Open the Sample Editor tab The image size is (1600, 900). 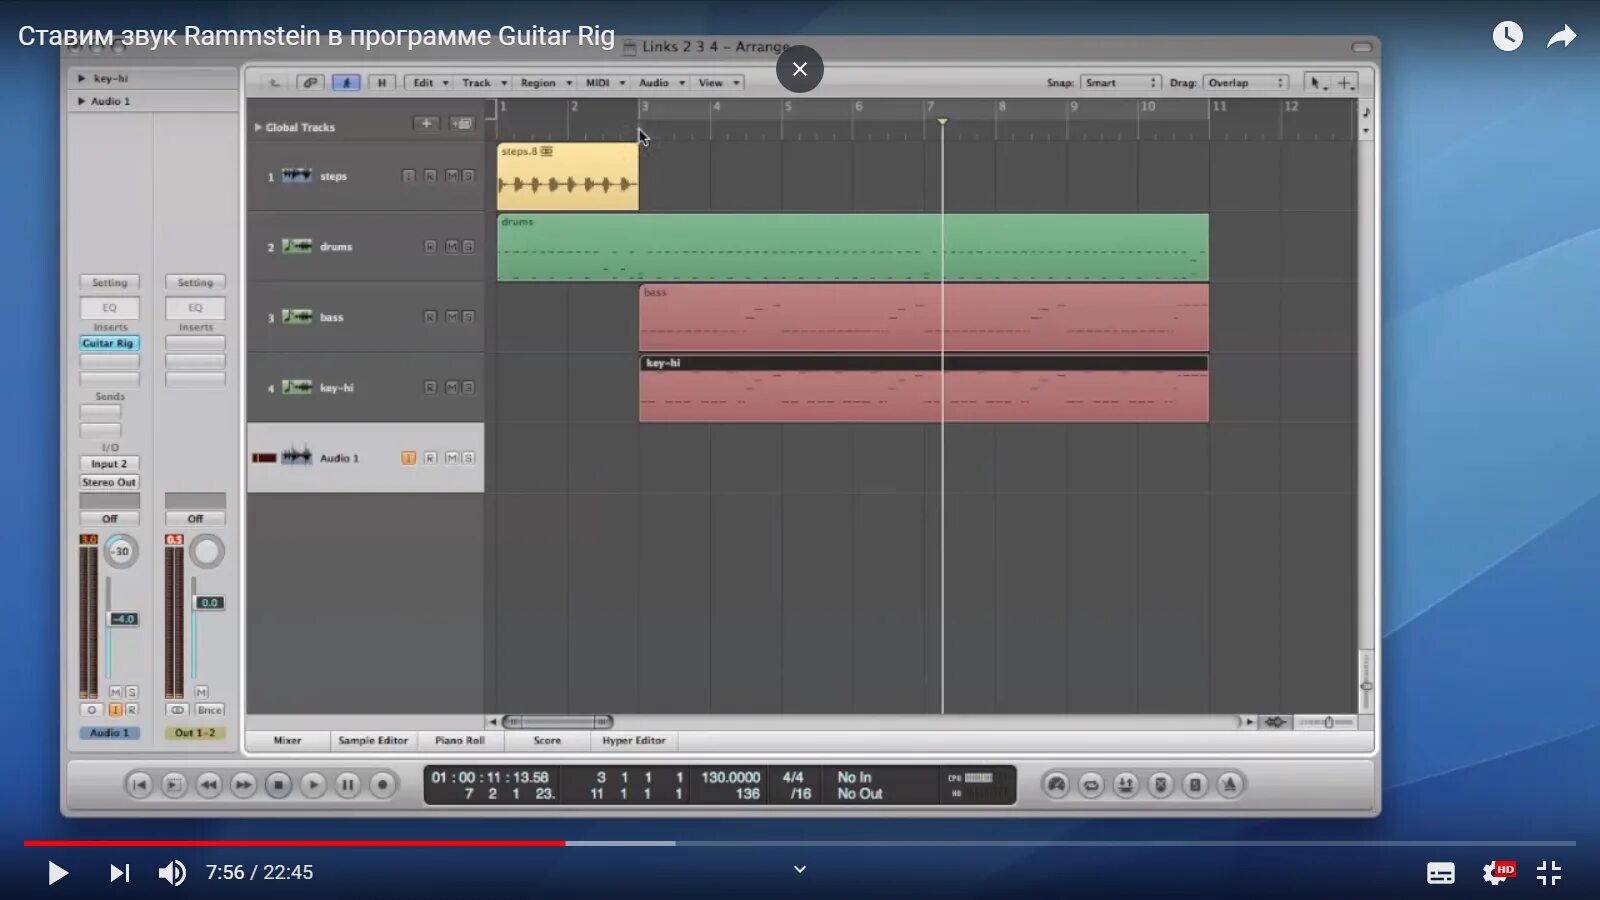pos(373,741)
